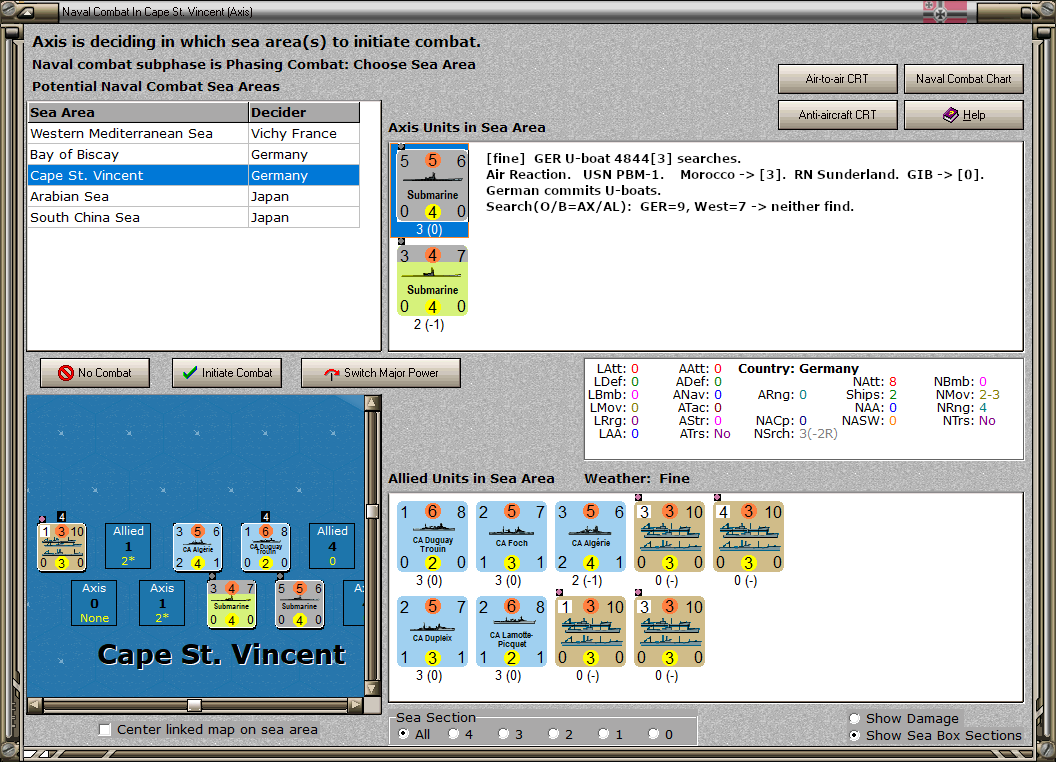This screenshot has height=762, width=1056.
Task: Select Sea Section radio button 2
Action: (553, 734)
